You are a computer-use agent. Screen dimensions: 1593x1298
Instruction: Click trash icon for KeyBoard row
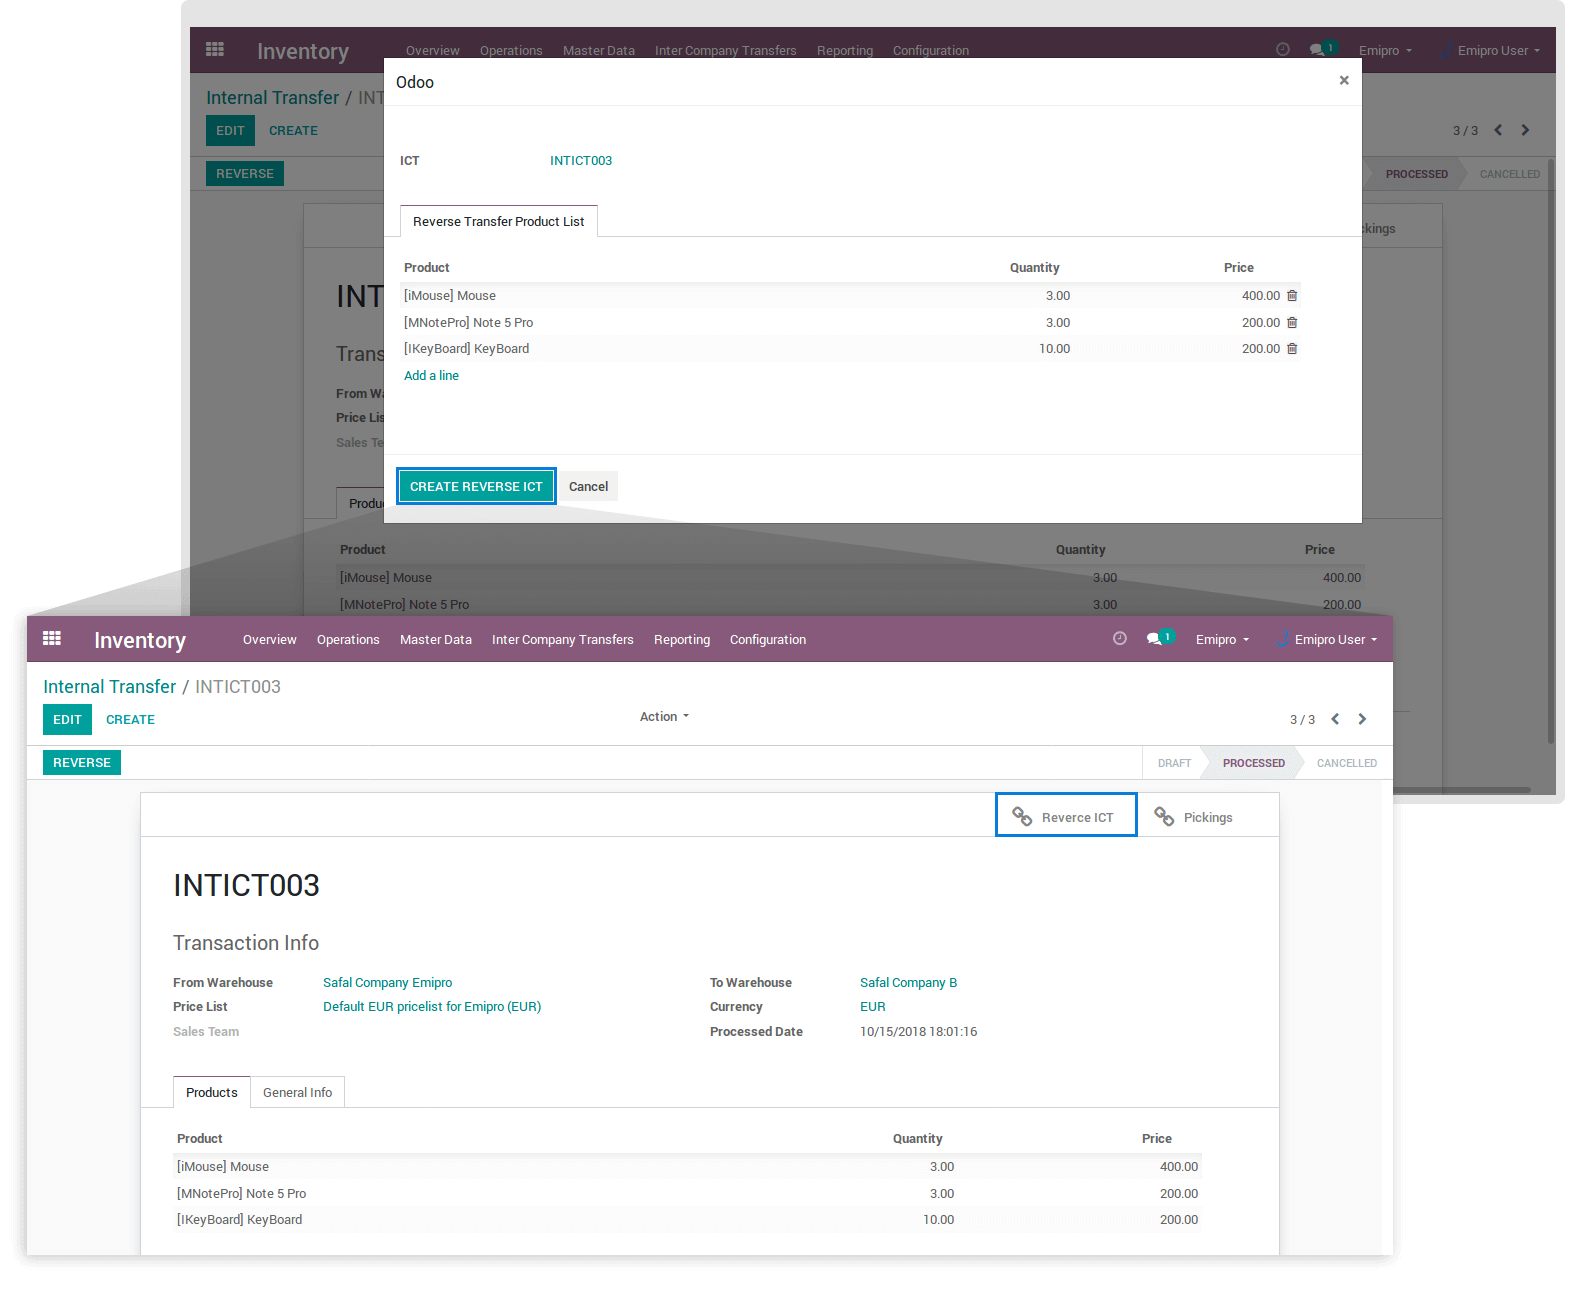point(1292,349)
